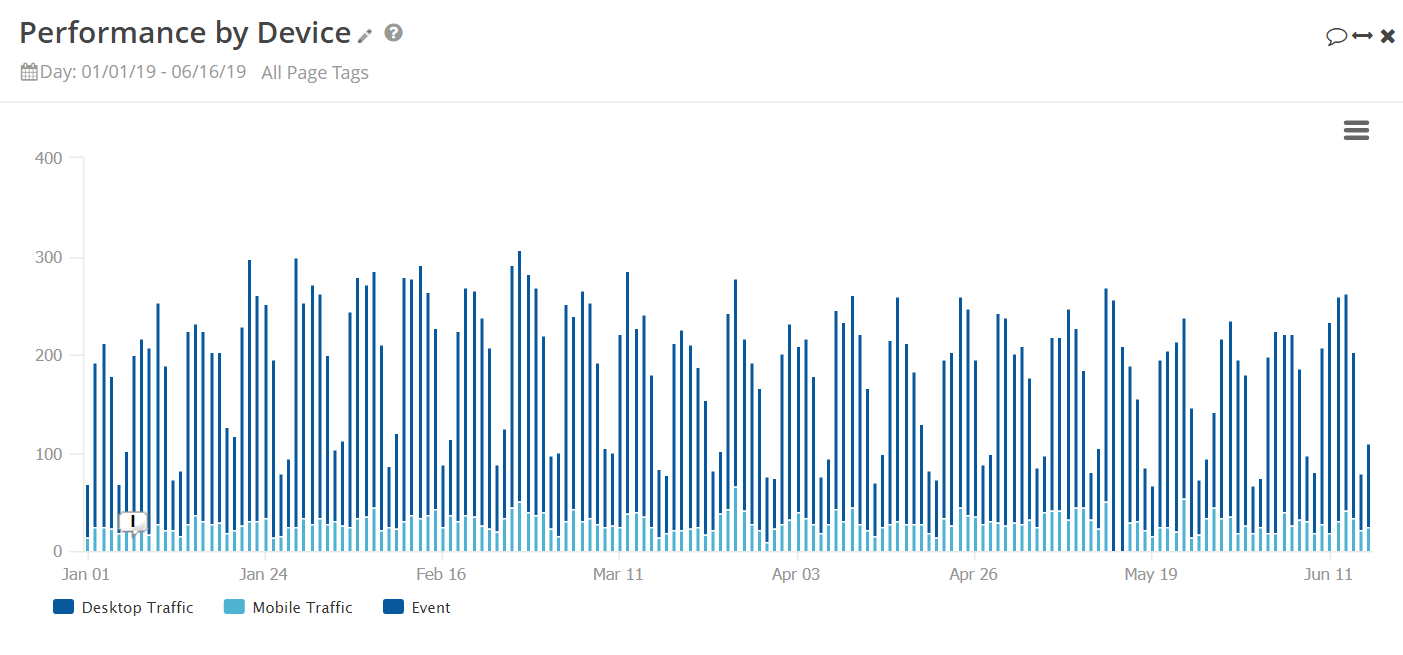This screenshot has width=1403, height=655.
Task: Open the chart hamburger menu
Action: click(1356, 130)
